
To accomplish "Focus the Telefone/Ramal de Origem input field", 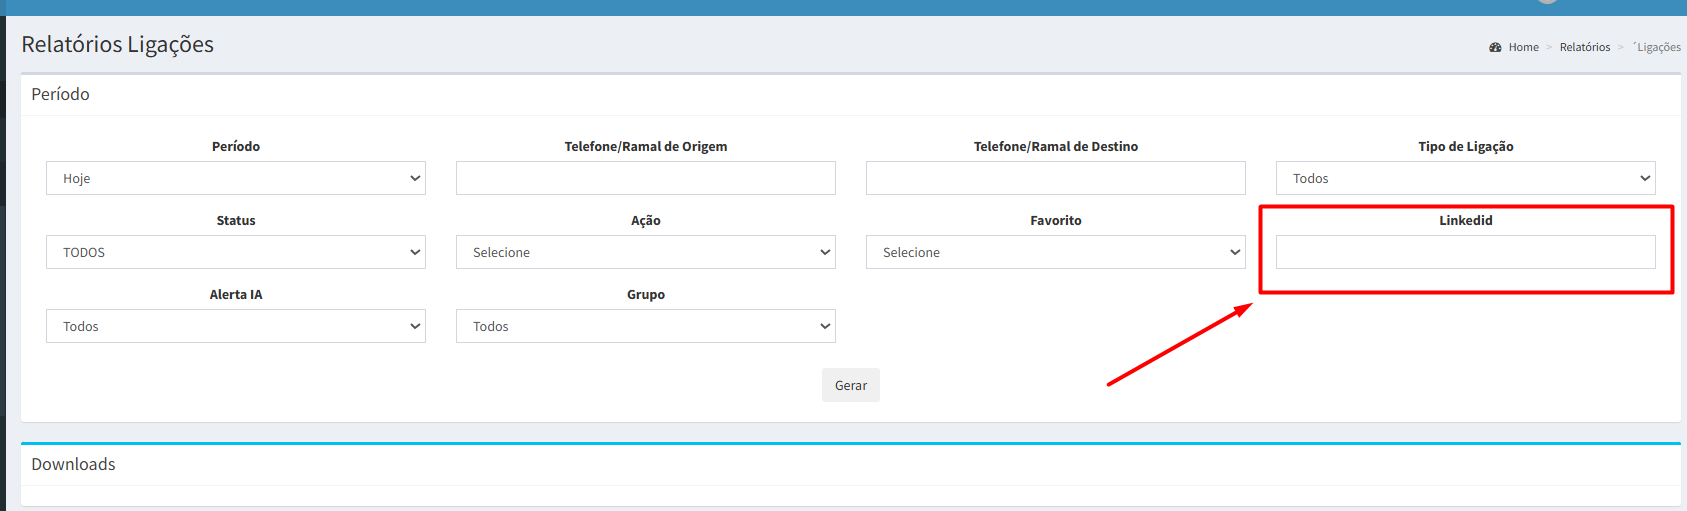I will click(645, 178).
